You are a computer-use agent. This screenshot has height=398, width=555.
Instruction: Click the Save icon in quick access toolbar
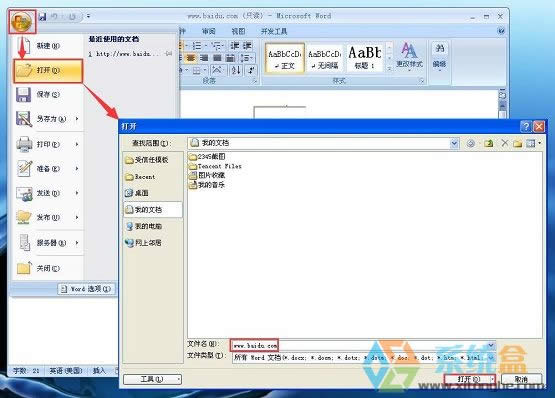(43, 17)
